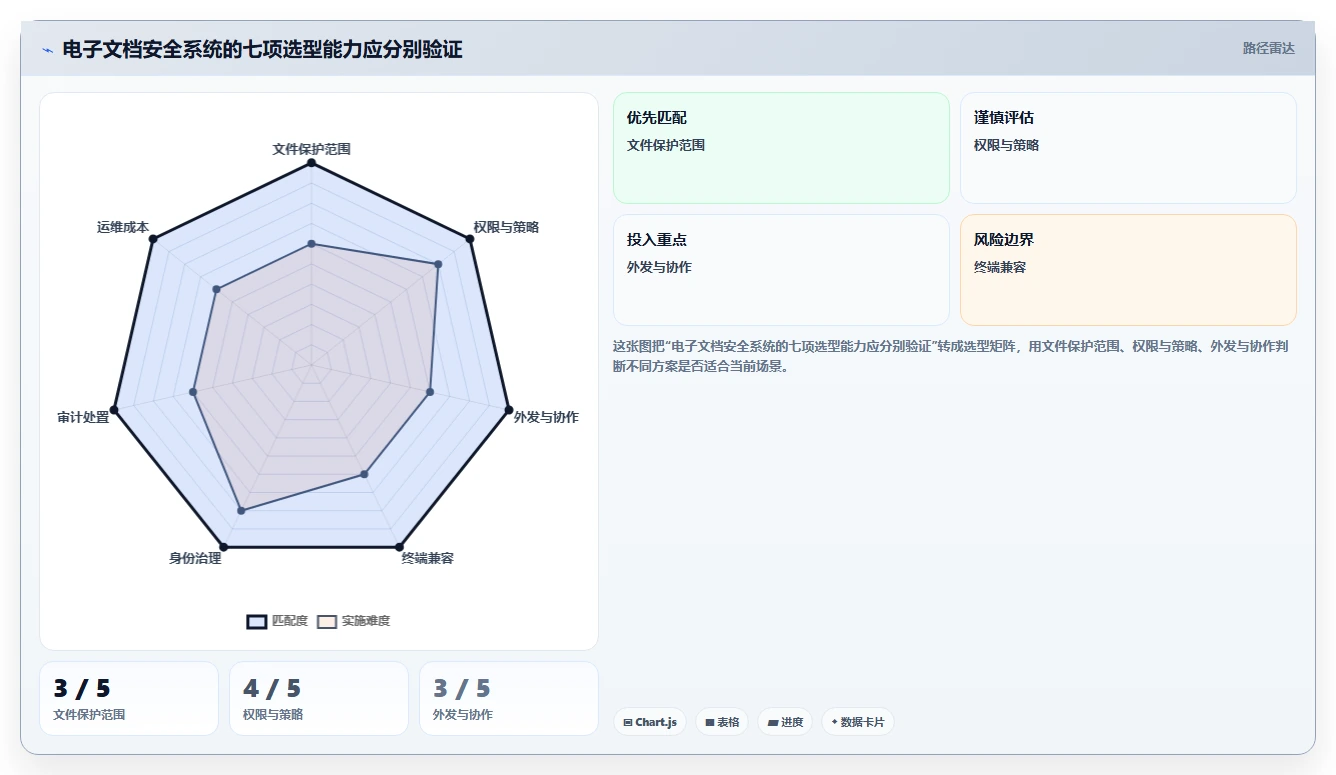Click the inner 实施难度 point on 文件保护范围 axis

(x=312, y=244)
